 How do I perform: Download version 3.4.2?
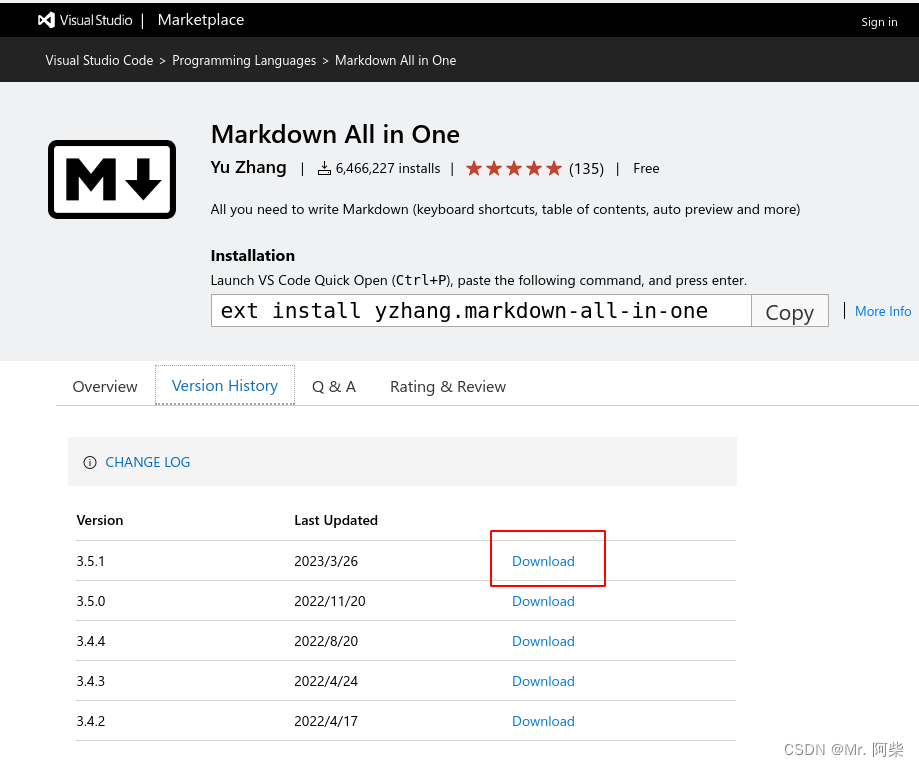tap(543, 721)
